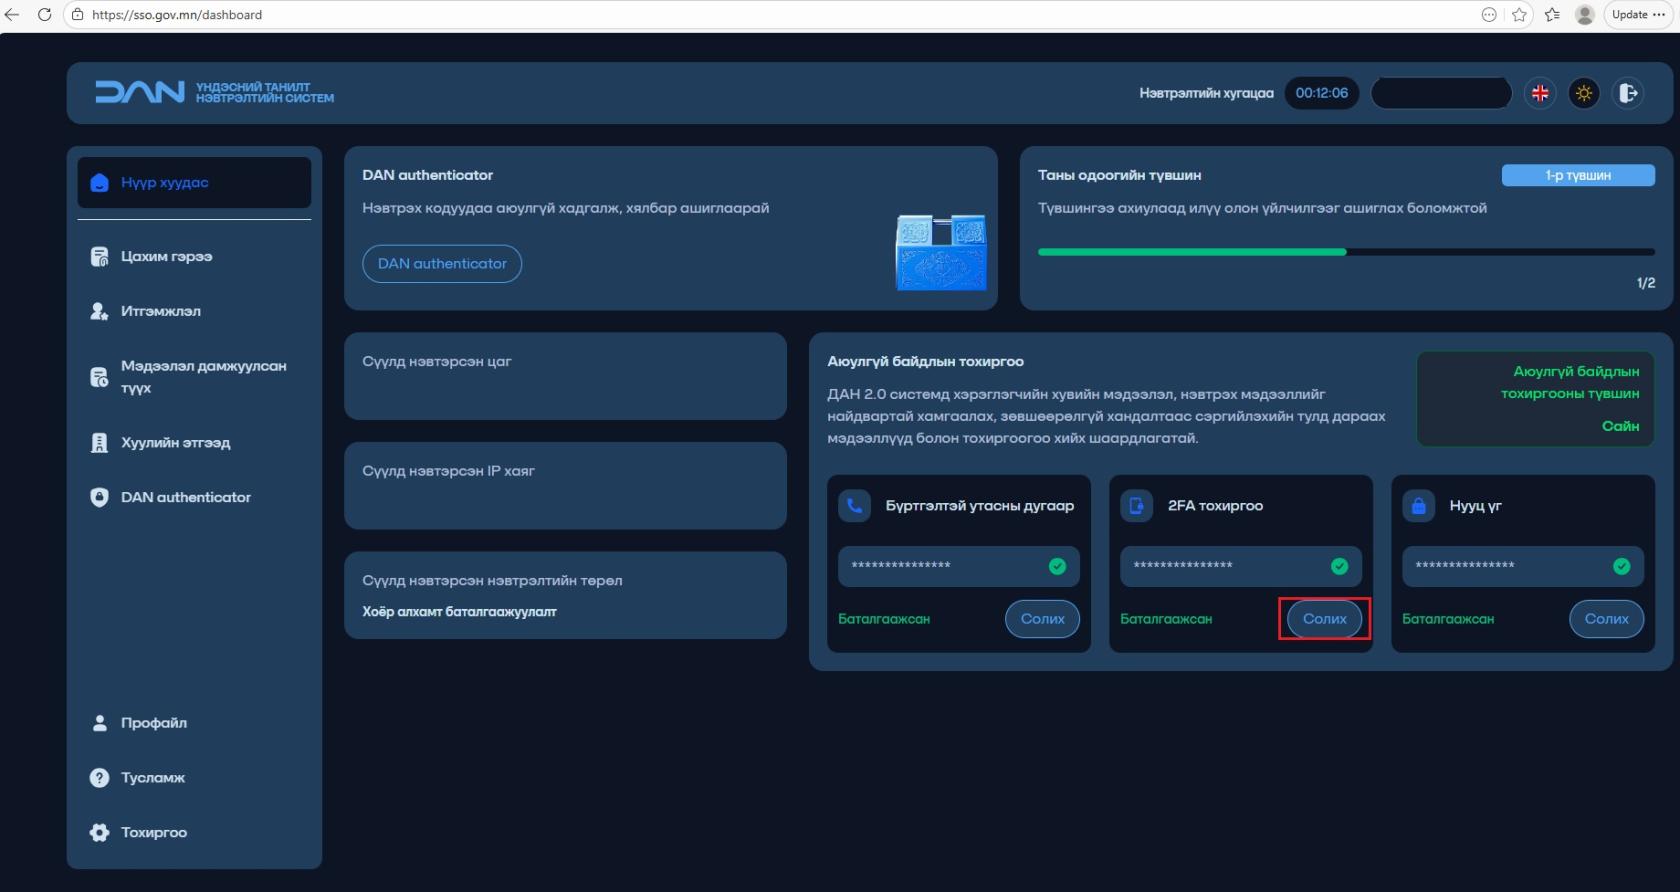Click green checkmark in password field
Screen dimensions: 1680x892
(1621, 567)
